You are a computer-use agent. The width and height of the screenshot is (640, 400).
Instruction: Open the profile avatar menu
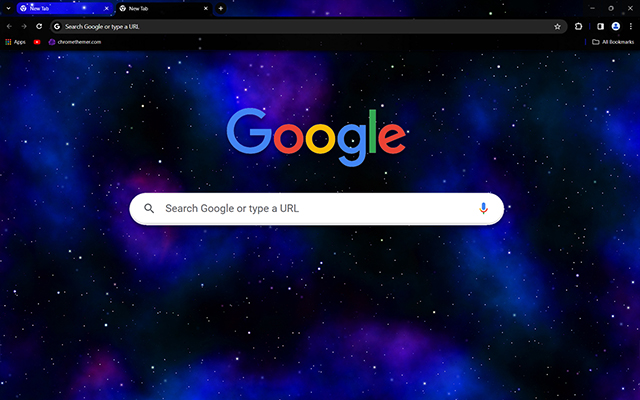[x=616, y=27]
